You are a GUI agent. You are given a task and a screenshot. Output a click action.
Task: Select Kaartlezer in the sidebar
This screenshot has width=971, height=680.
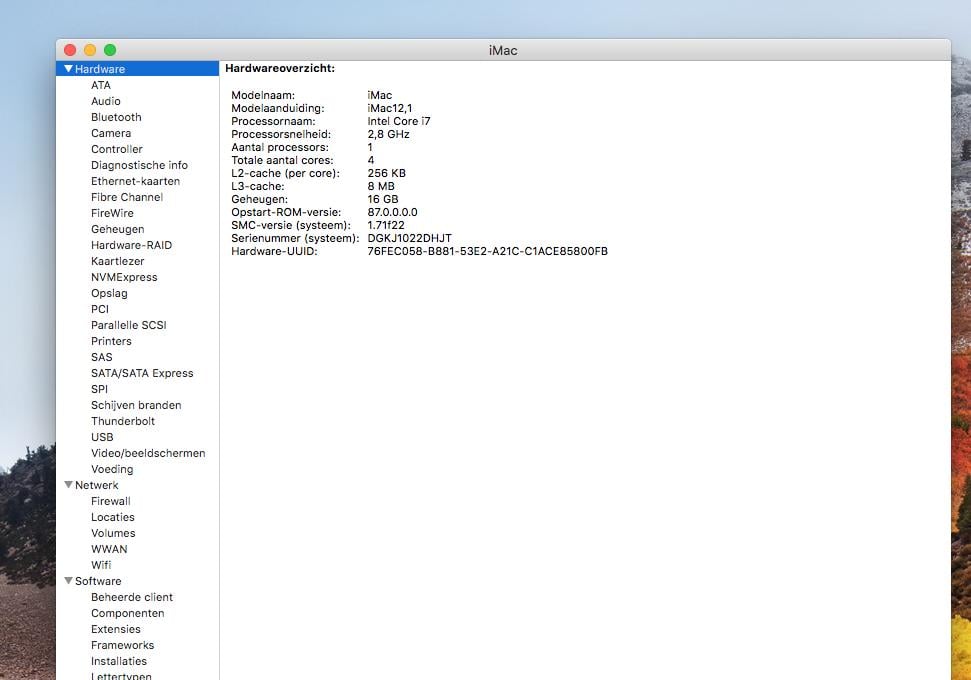coord(118,261)
